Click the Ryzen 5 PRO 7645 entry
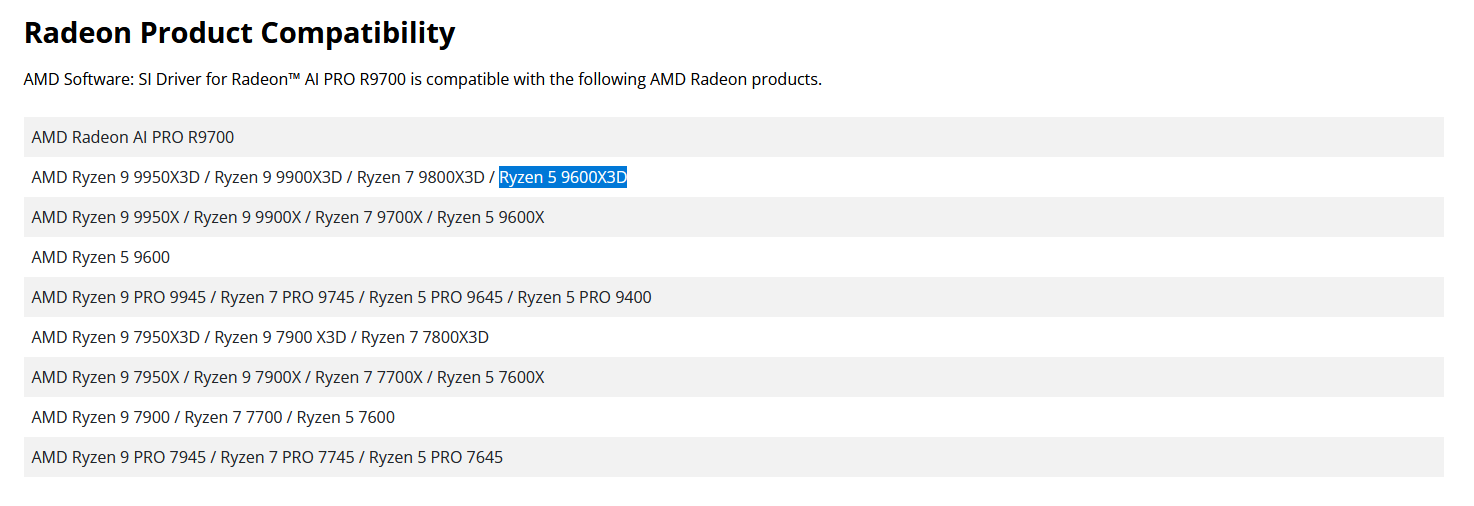Screen dimensions: 1474x506 point(436,458)
